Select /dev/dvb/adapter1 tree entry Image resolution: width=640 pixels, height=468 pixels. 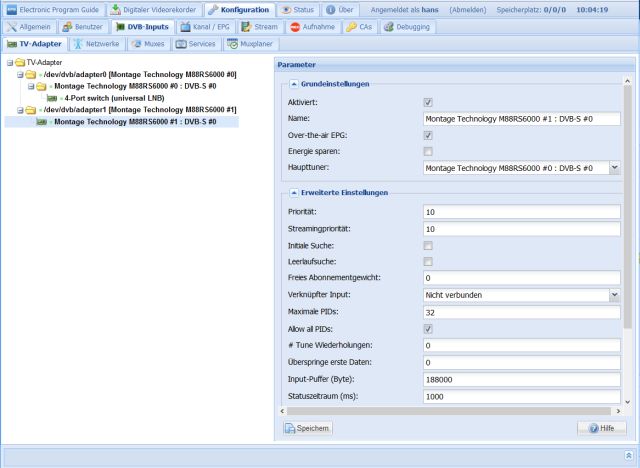pyautogui.click(x=140, y=110)
